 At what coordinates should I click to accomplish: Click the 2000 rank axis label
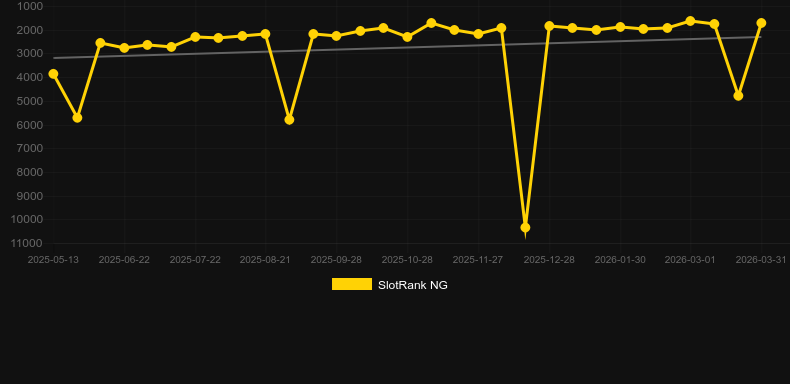(30, 30)
